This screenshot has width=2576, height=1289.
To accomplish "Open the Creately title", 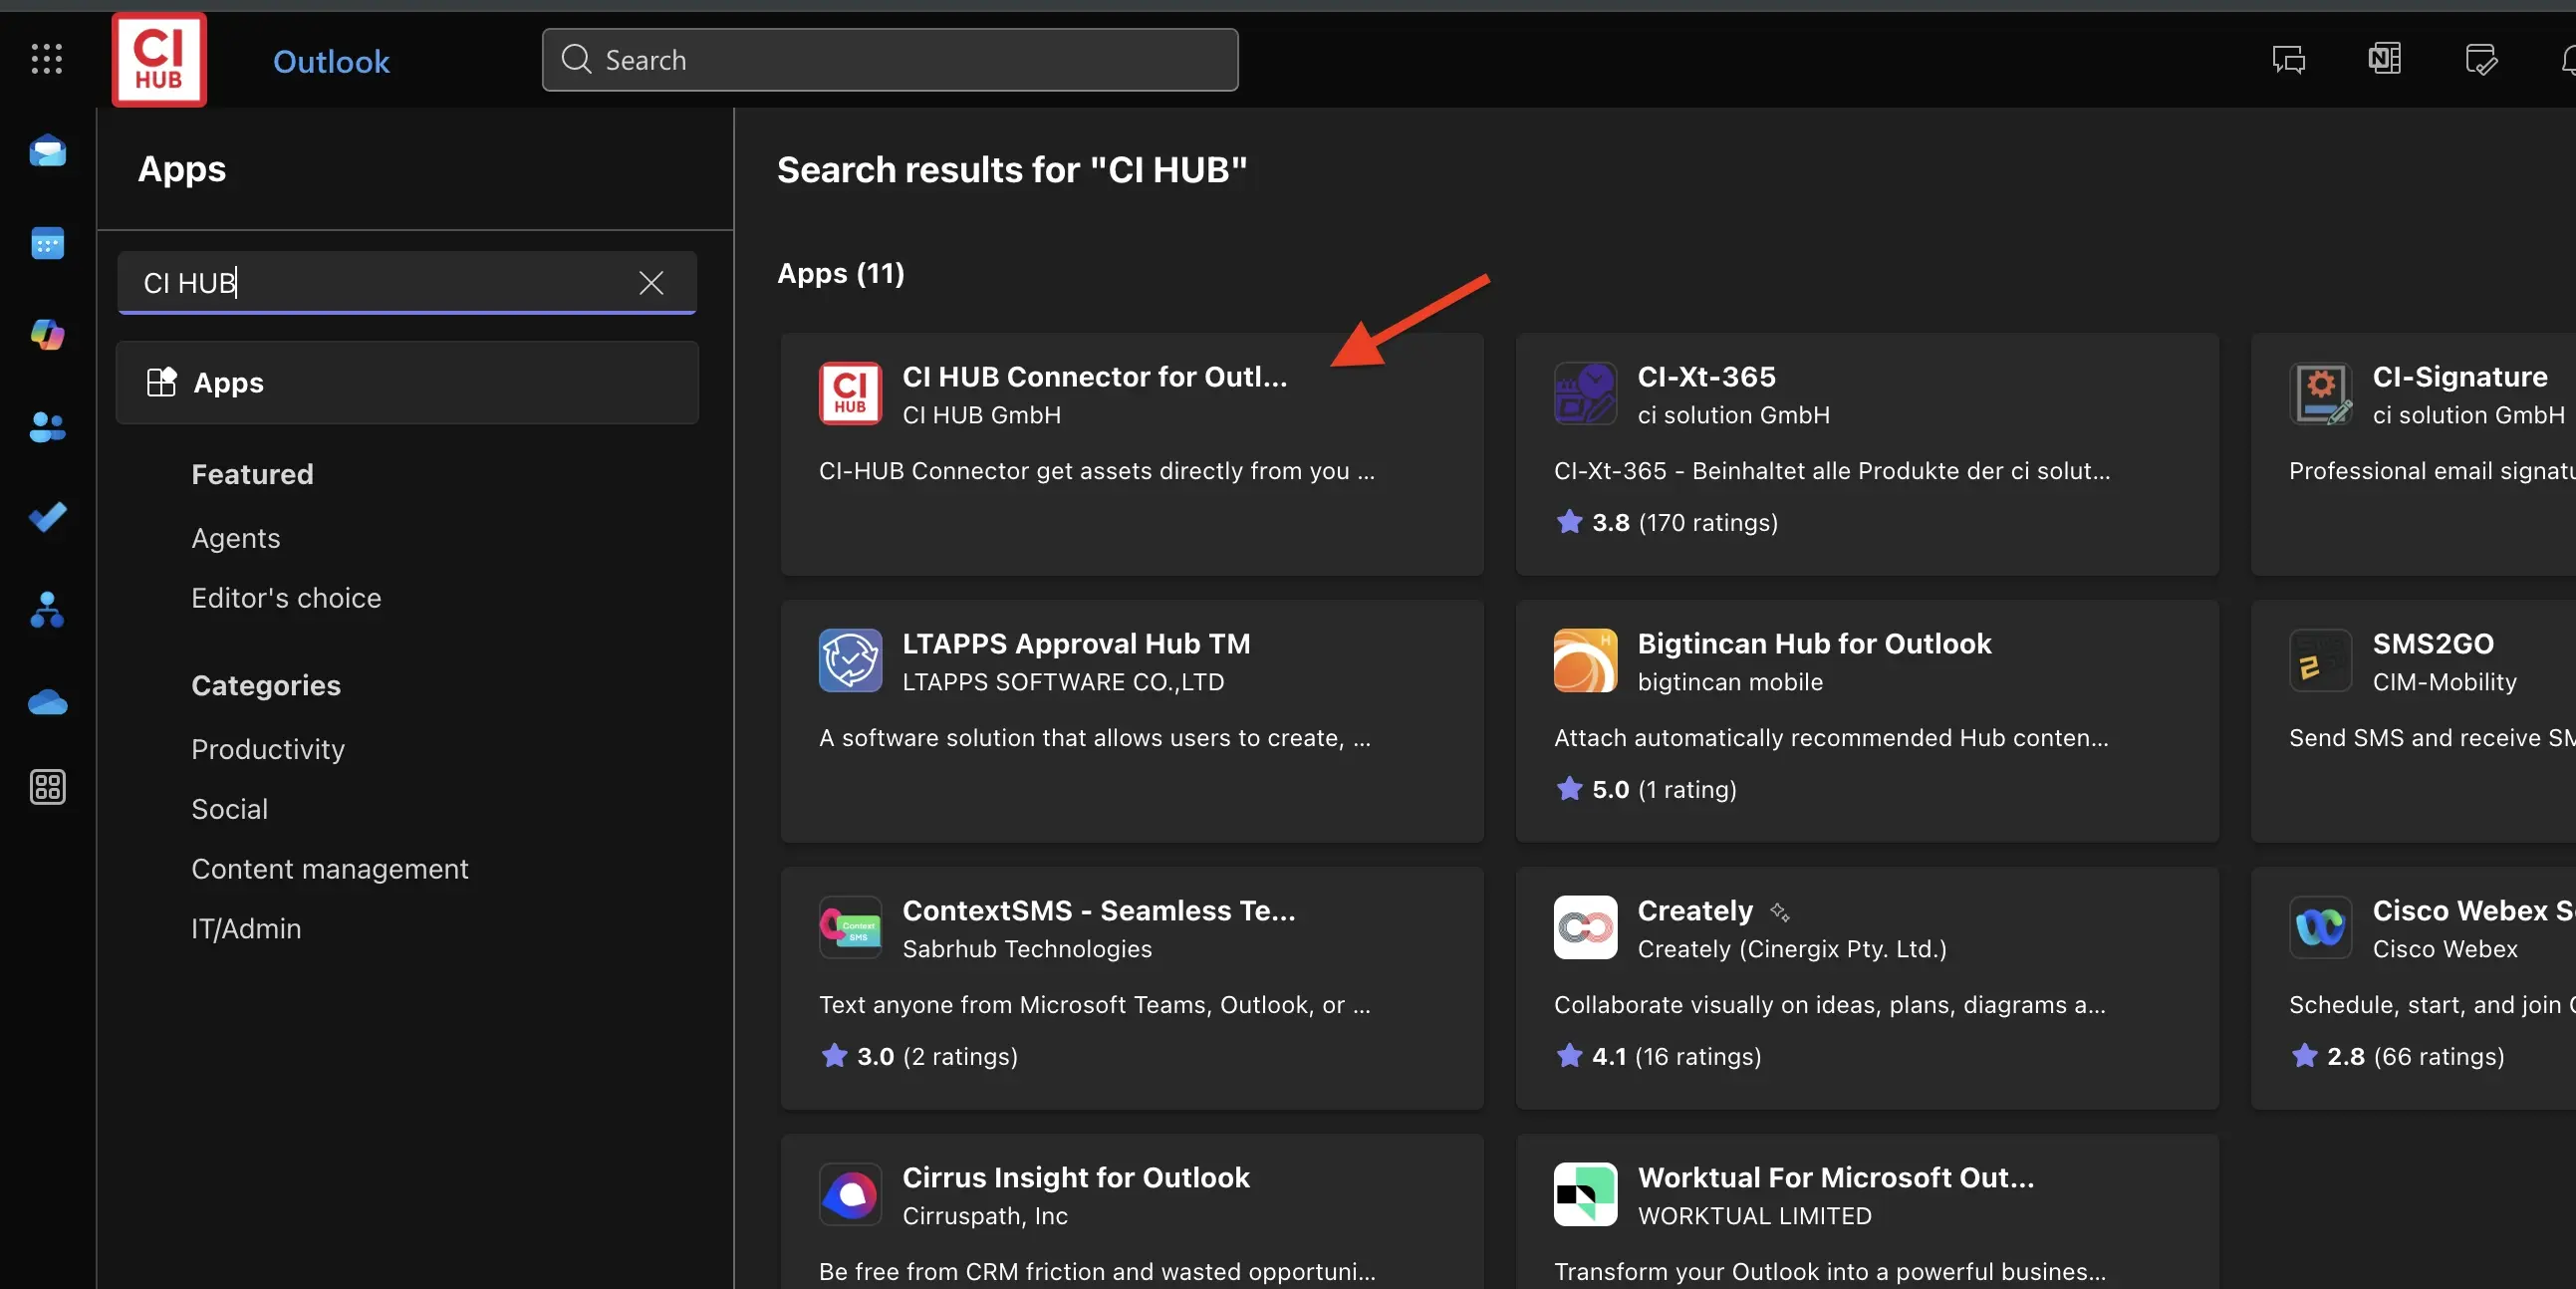I will coord(1695,911).
